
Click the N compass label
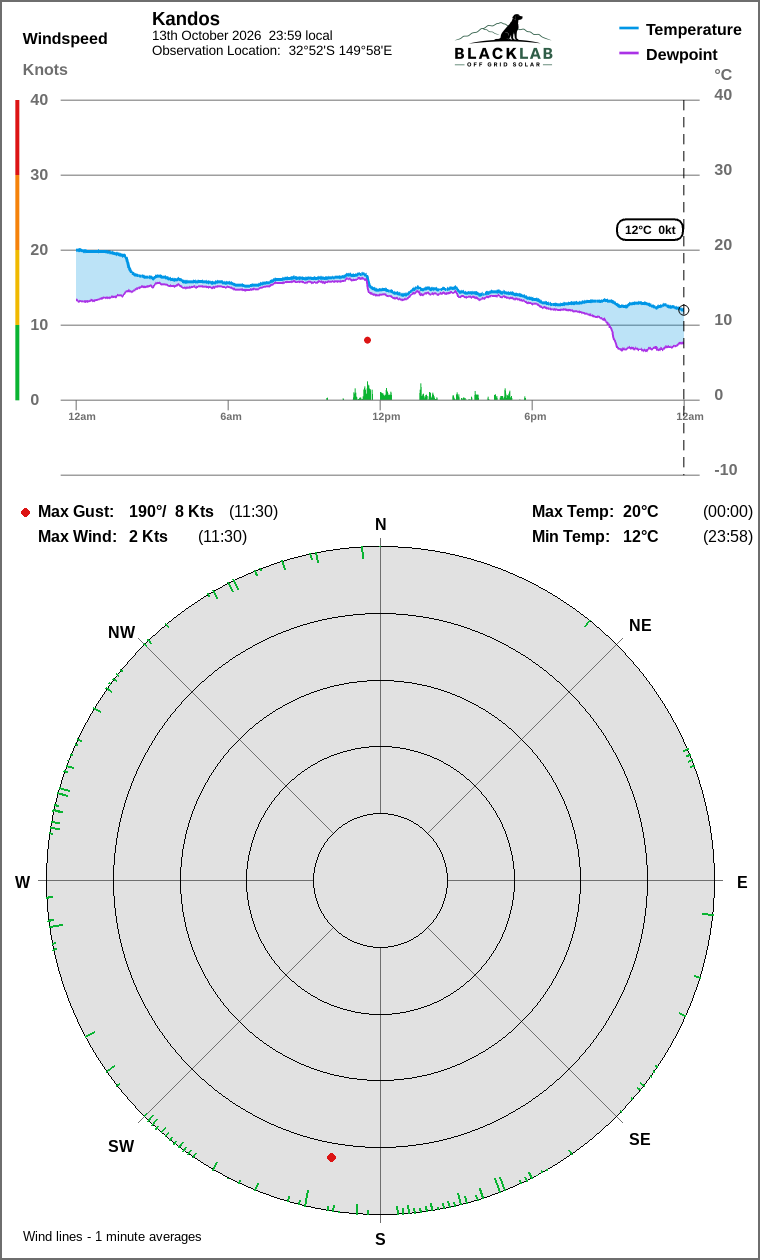(380, 525)
